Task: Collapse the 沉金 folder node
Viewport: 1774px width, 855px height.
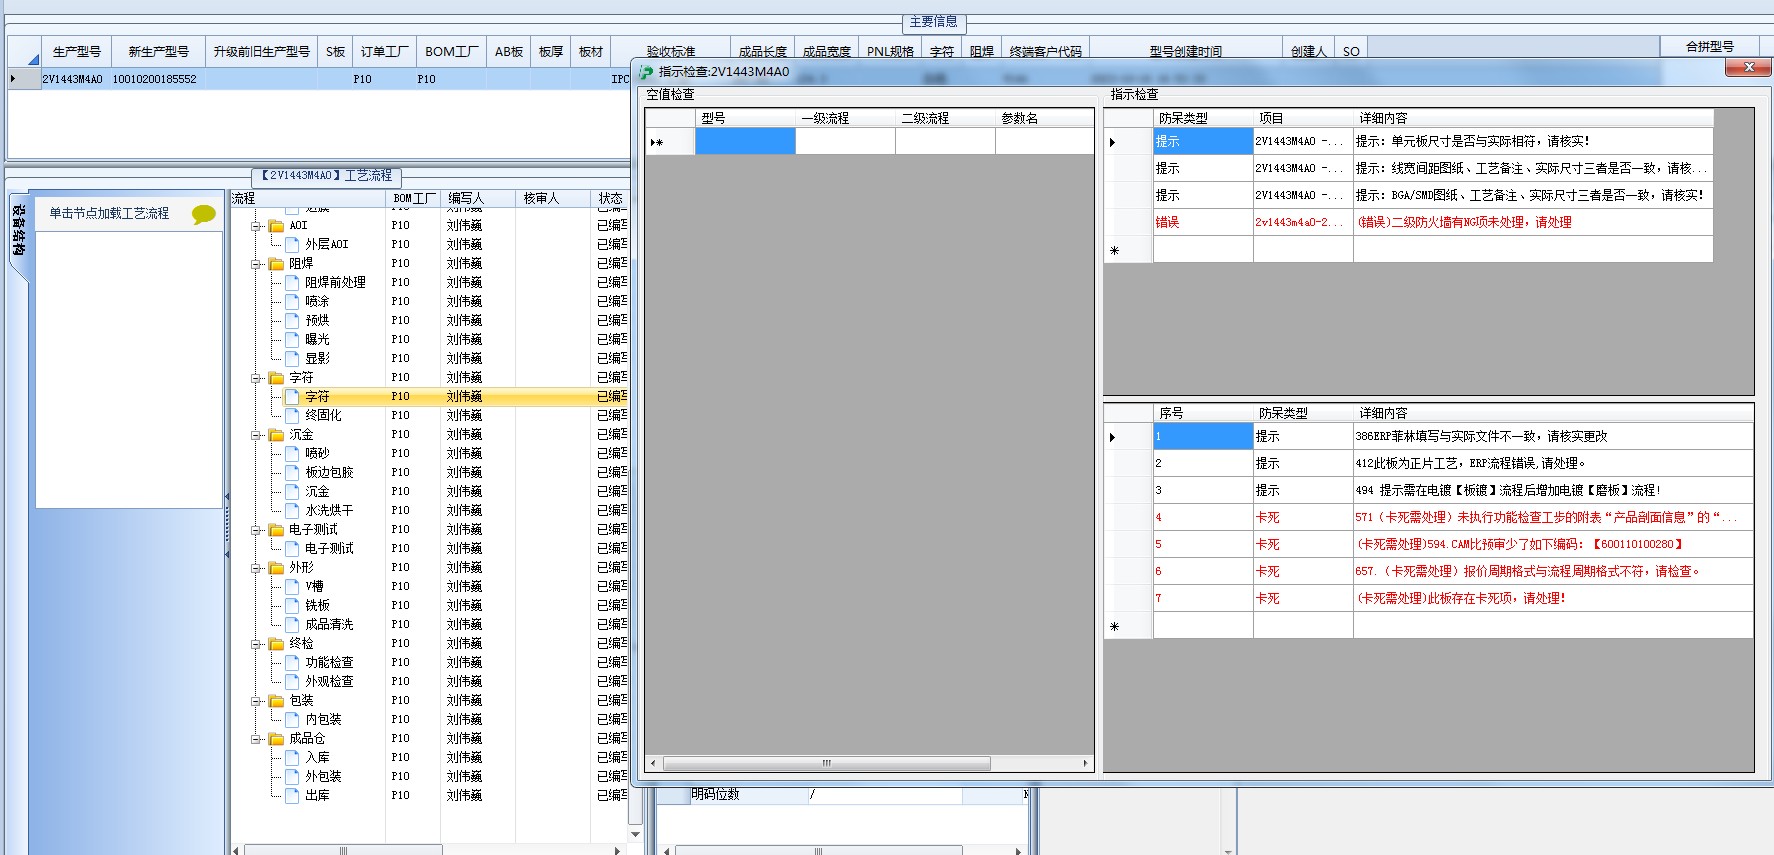Action: [x=257, y=435]
